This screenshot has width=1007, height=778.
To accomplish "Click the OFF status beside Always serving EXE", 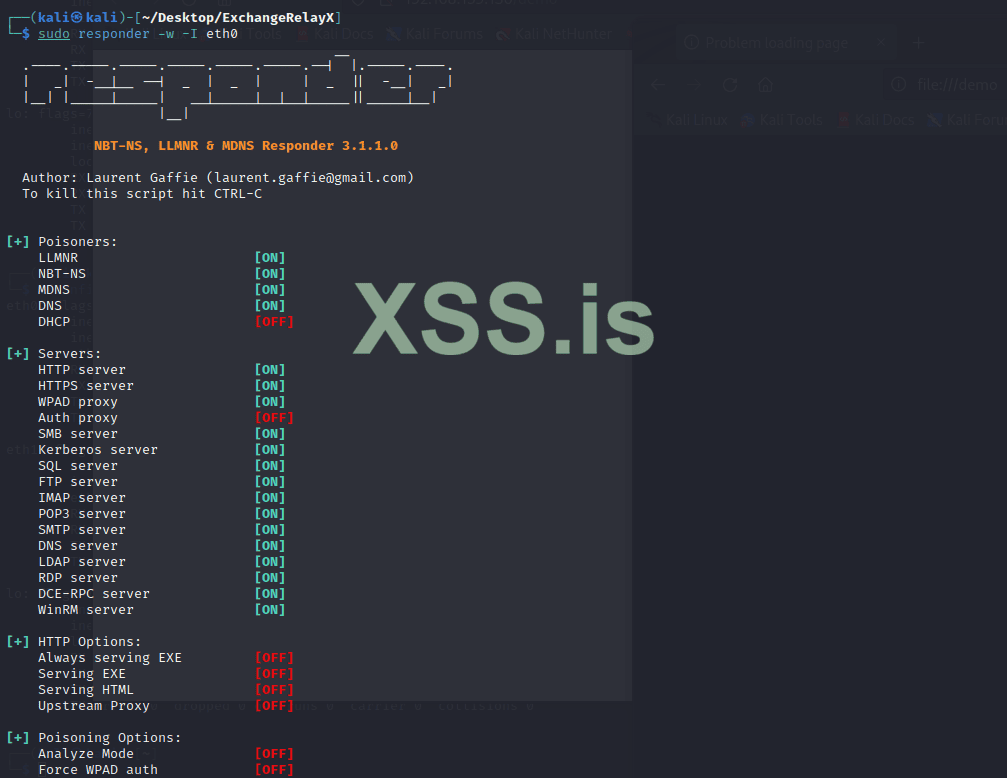I will pos(274,658).
